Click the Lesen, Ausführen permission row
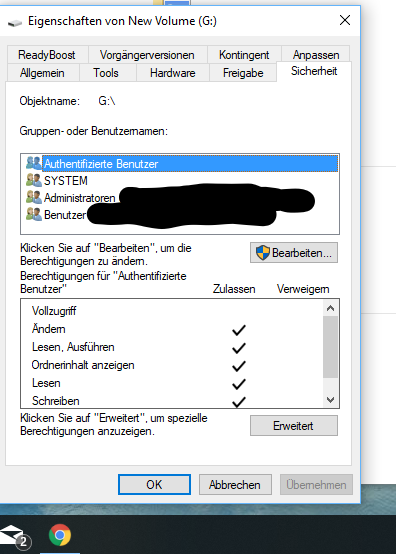This screenshot has width=396, height=554. [172, 347]
